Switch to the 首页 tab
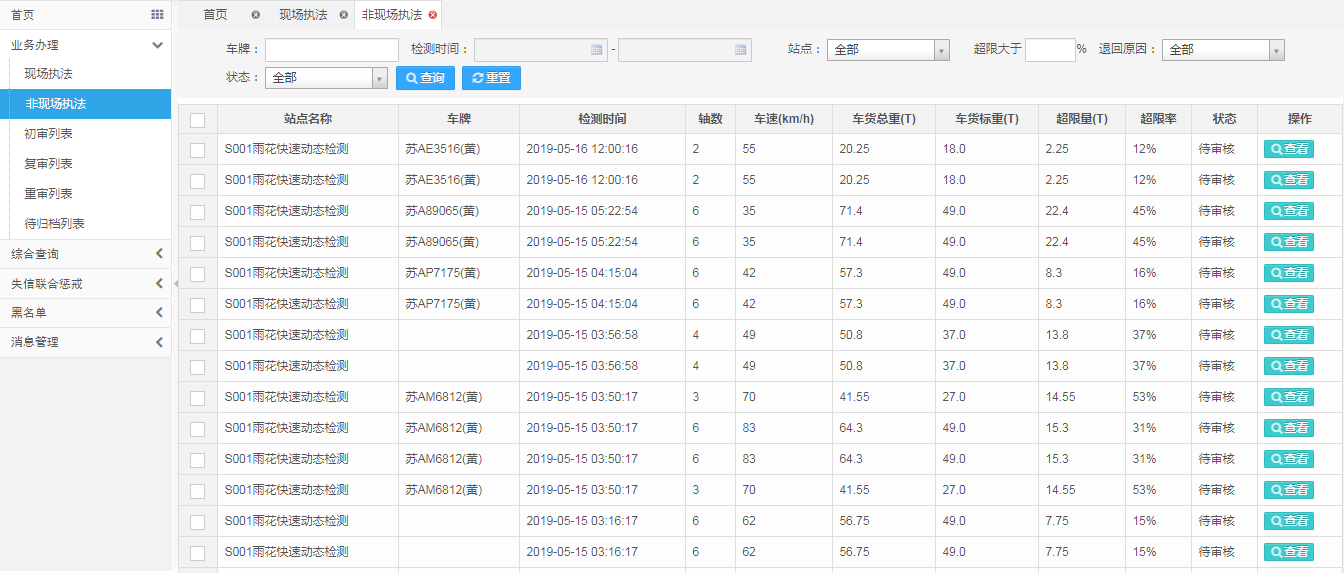 tap(215, 15)
